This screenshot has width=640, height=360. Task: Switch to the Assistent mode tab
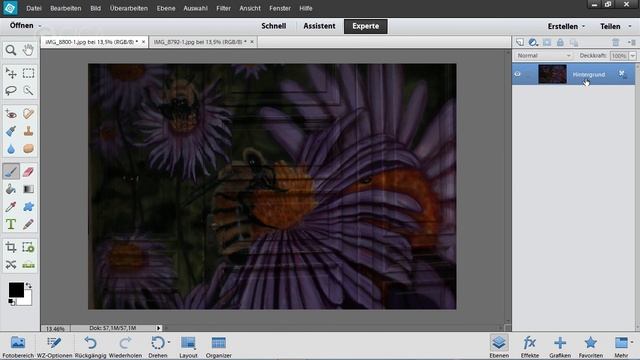pyautogui.click(x=319, y=26)
